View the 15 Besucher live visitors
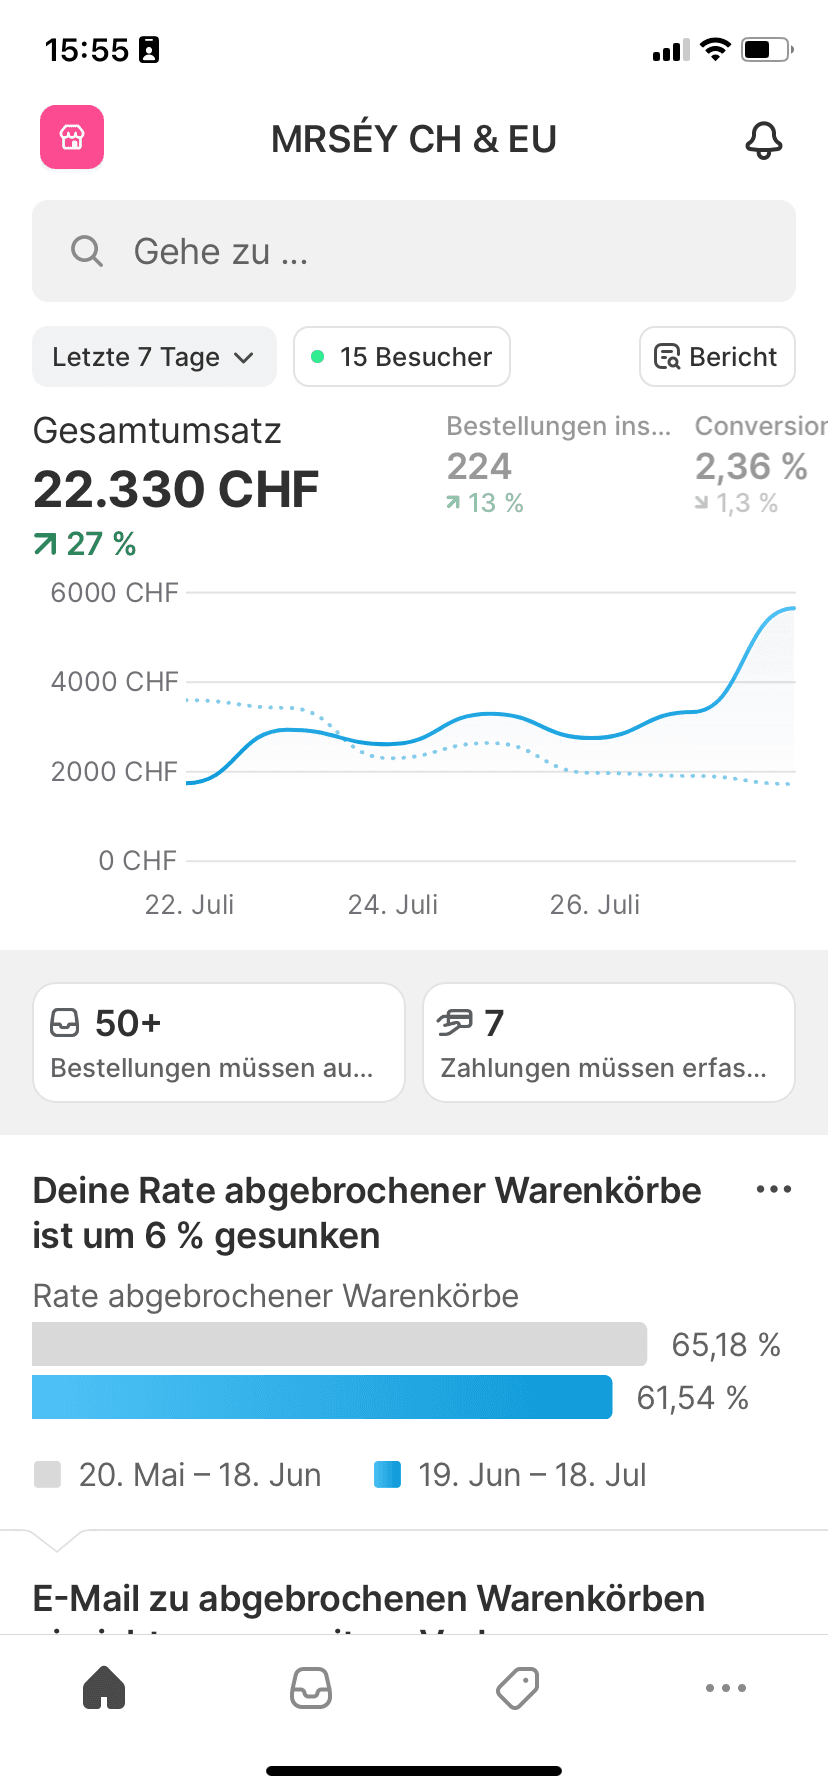This screenshot has height=1792, width=828. [402, 357]
